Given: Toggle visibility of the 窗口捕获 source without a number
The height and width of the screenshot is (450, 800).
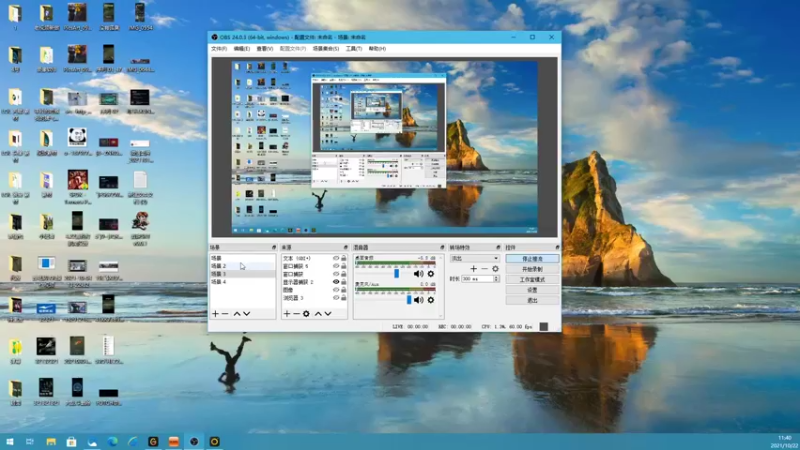Looking at the screenshot, I should (336, 274).
